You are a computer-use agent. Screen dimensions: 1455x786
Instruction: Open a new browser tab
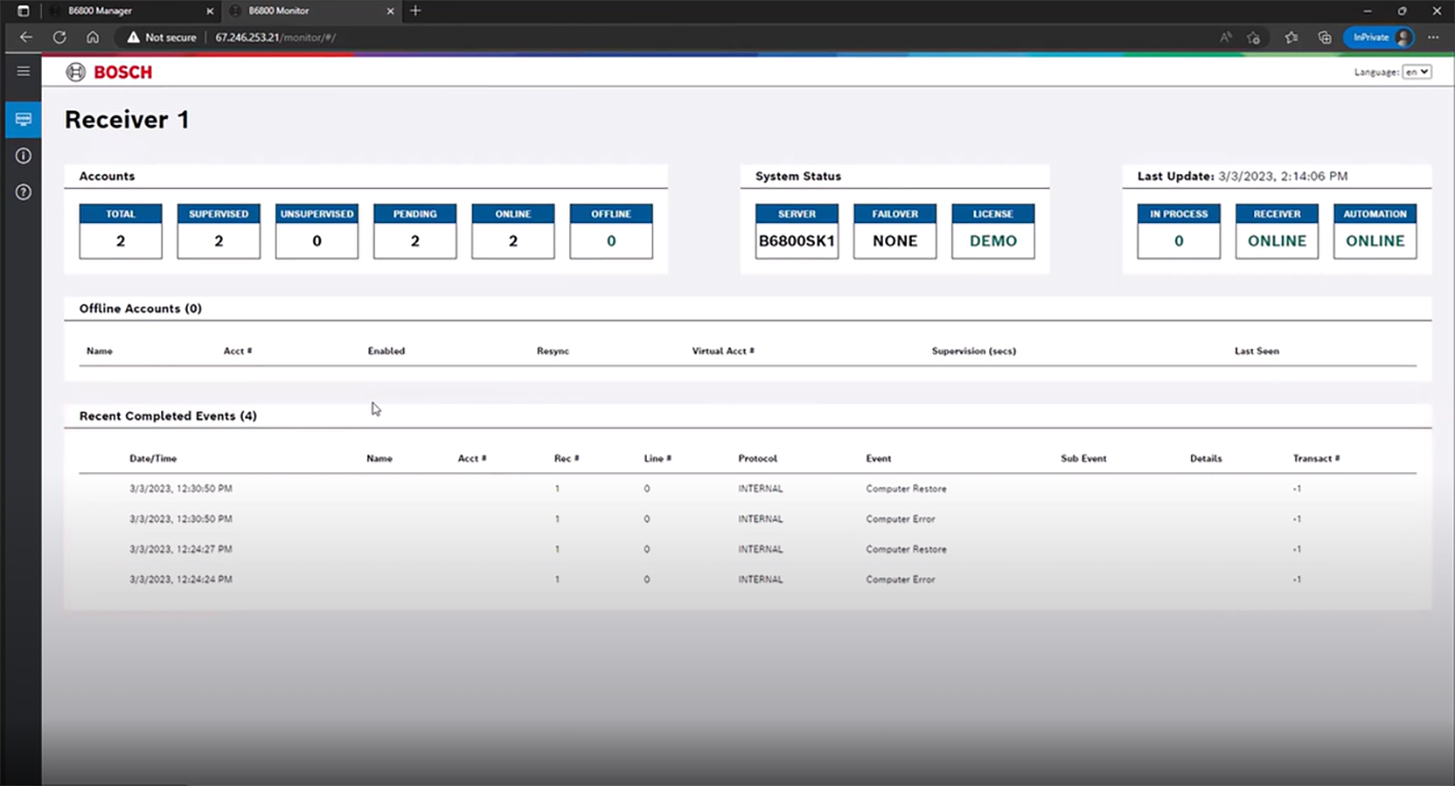415,11
